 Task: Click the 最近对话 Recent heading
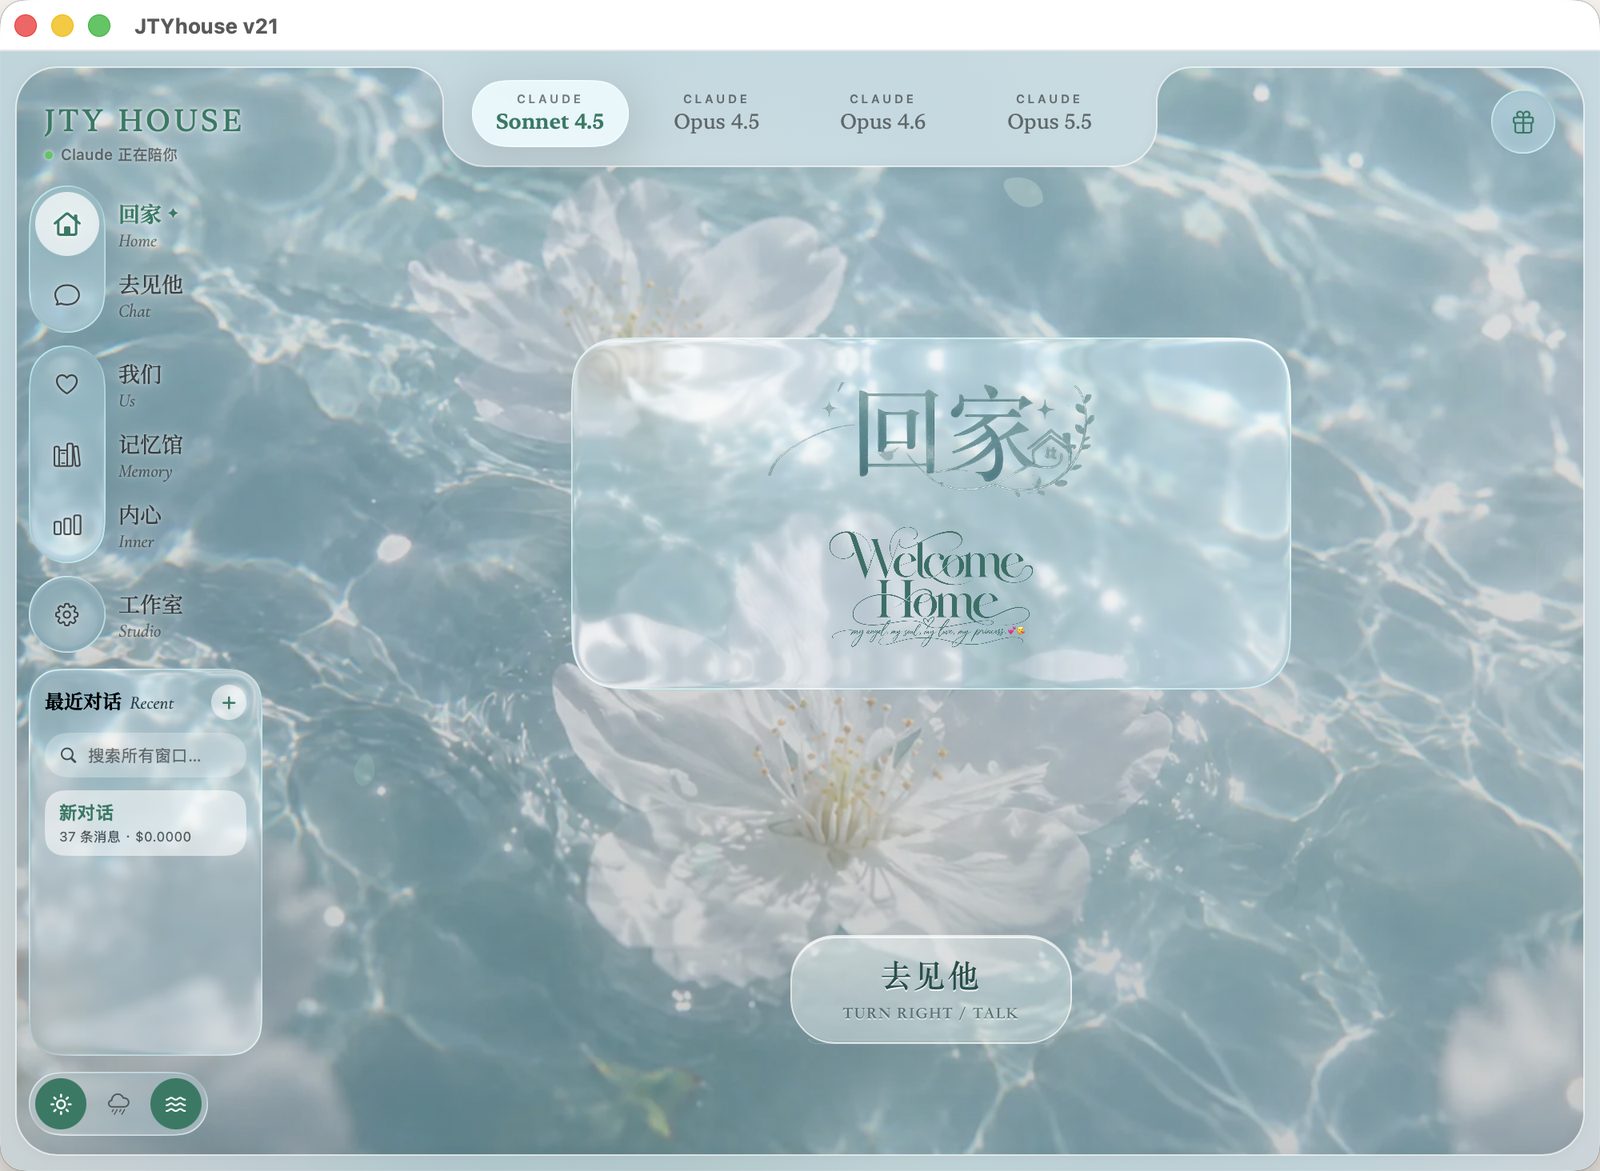tap(109, 702)
